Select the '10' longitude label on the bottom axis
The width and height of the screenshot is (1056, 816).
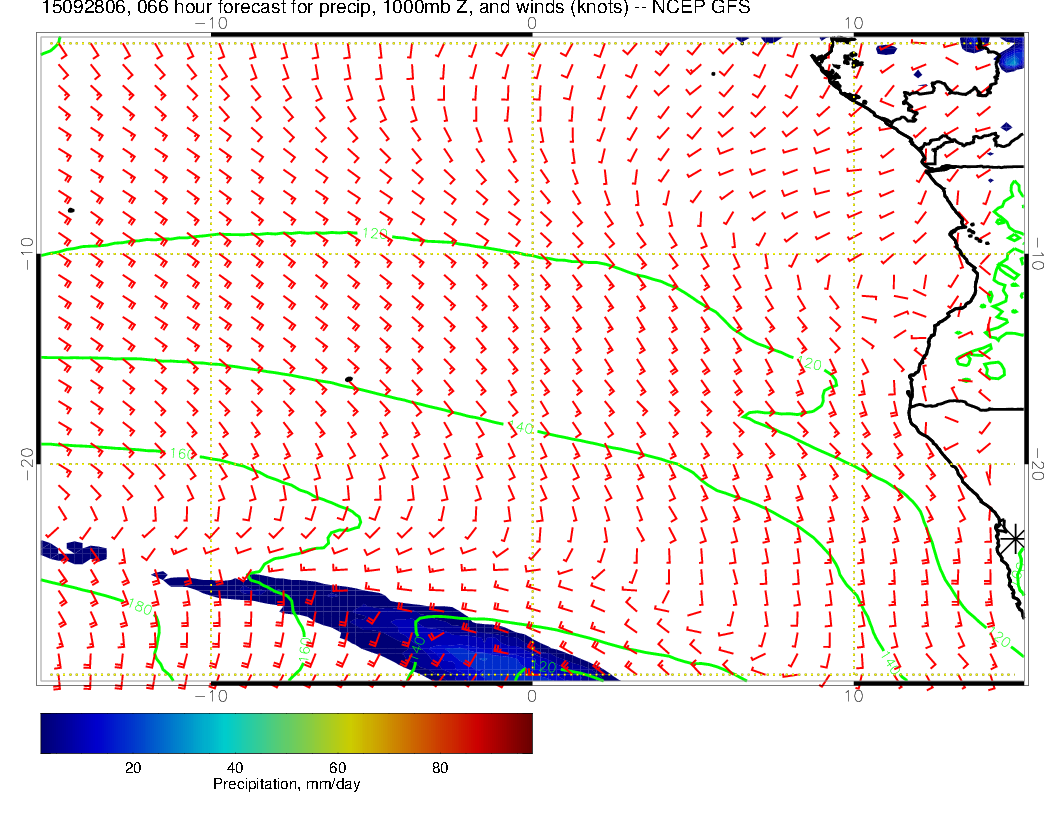[853, 696]
